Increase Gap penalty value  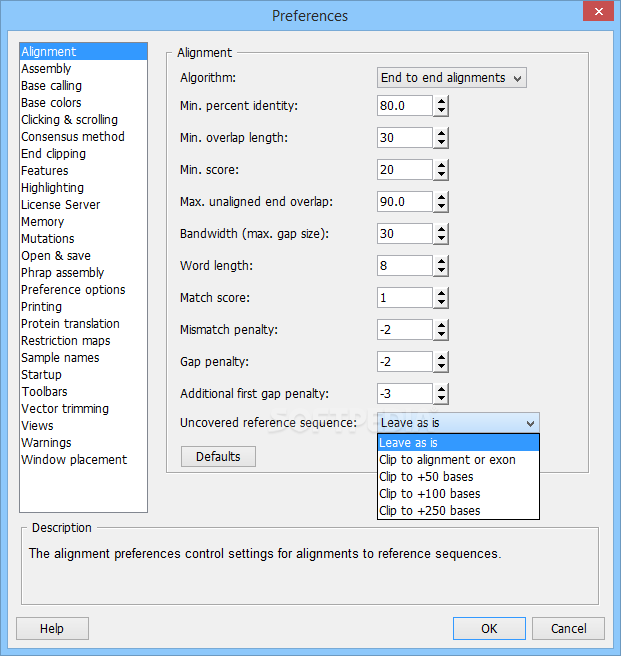coord(441,357)
